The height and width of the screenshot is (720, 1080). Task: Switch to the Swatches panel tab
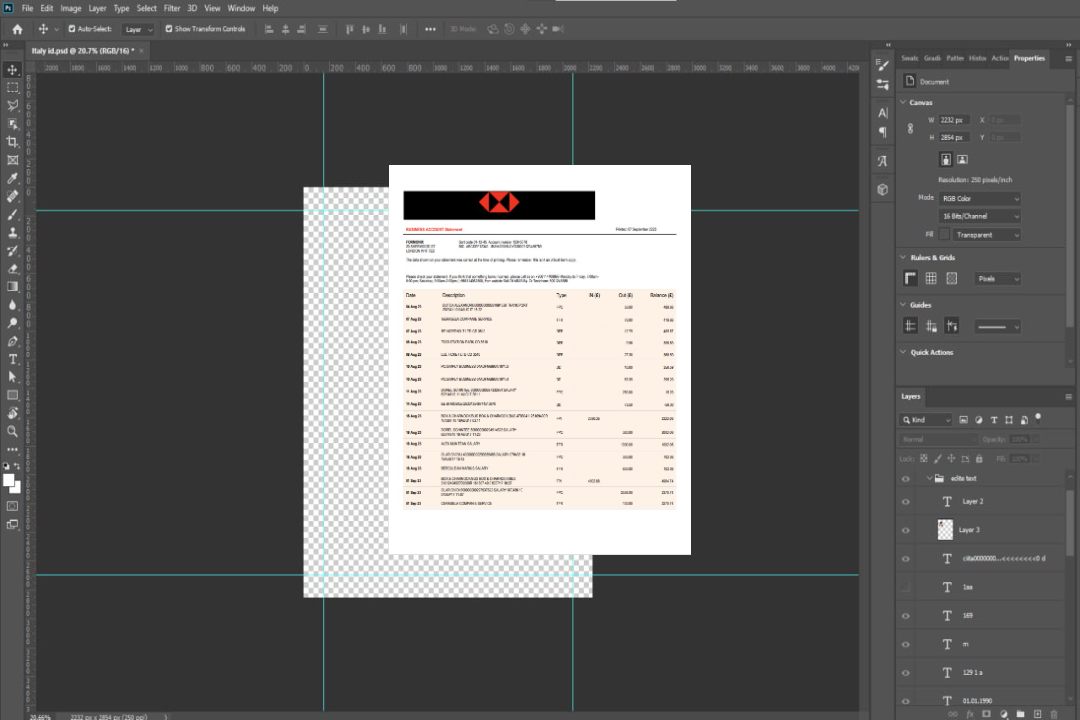click(909, 58)
